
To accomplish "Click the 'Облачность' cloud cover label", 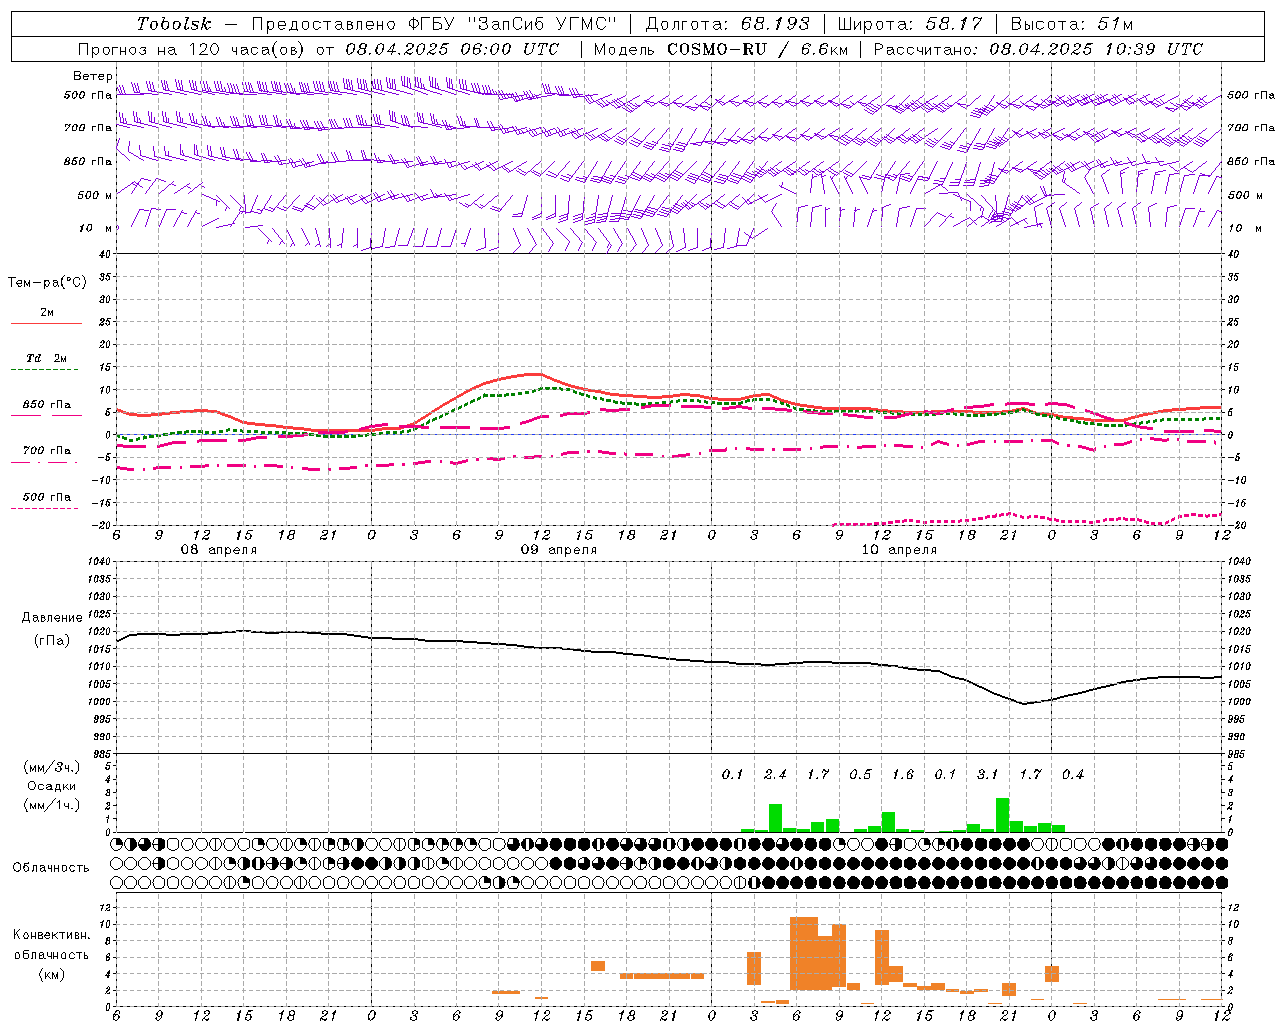I will click(51, 867).
